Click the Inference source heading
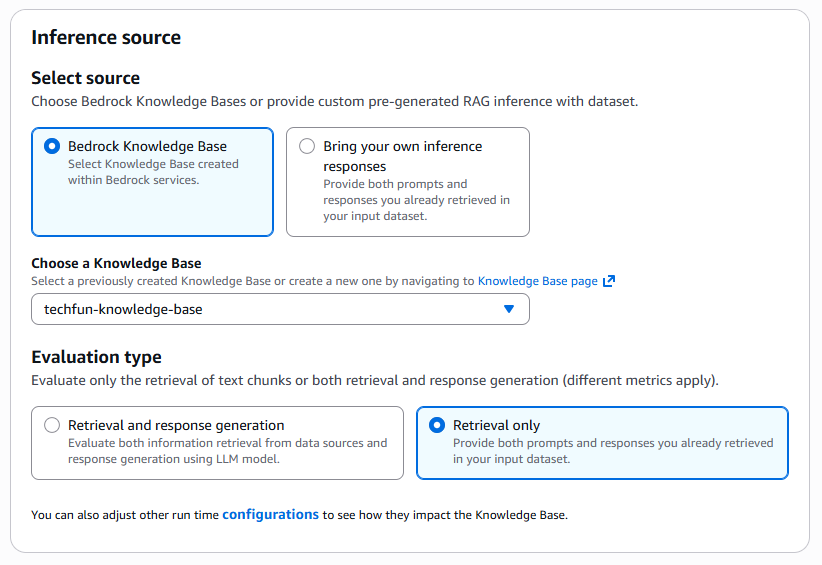The width and height of the screenshot is (822, 565). (106, 38)
